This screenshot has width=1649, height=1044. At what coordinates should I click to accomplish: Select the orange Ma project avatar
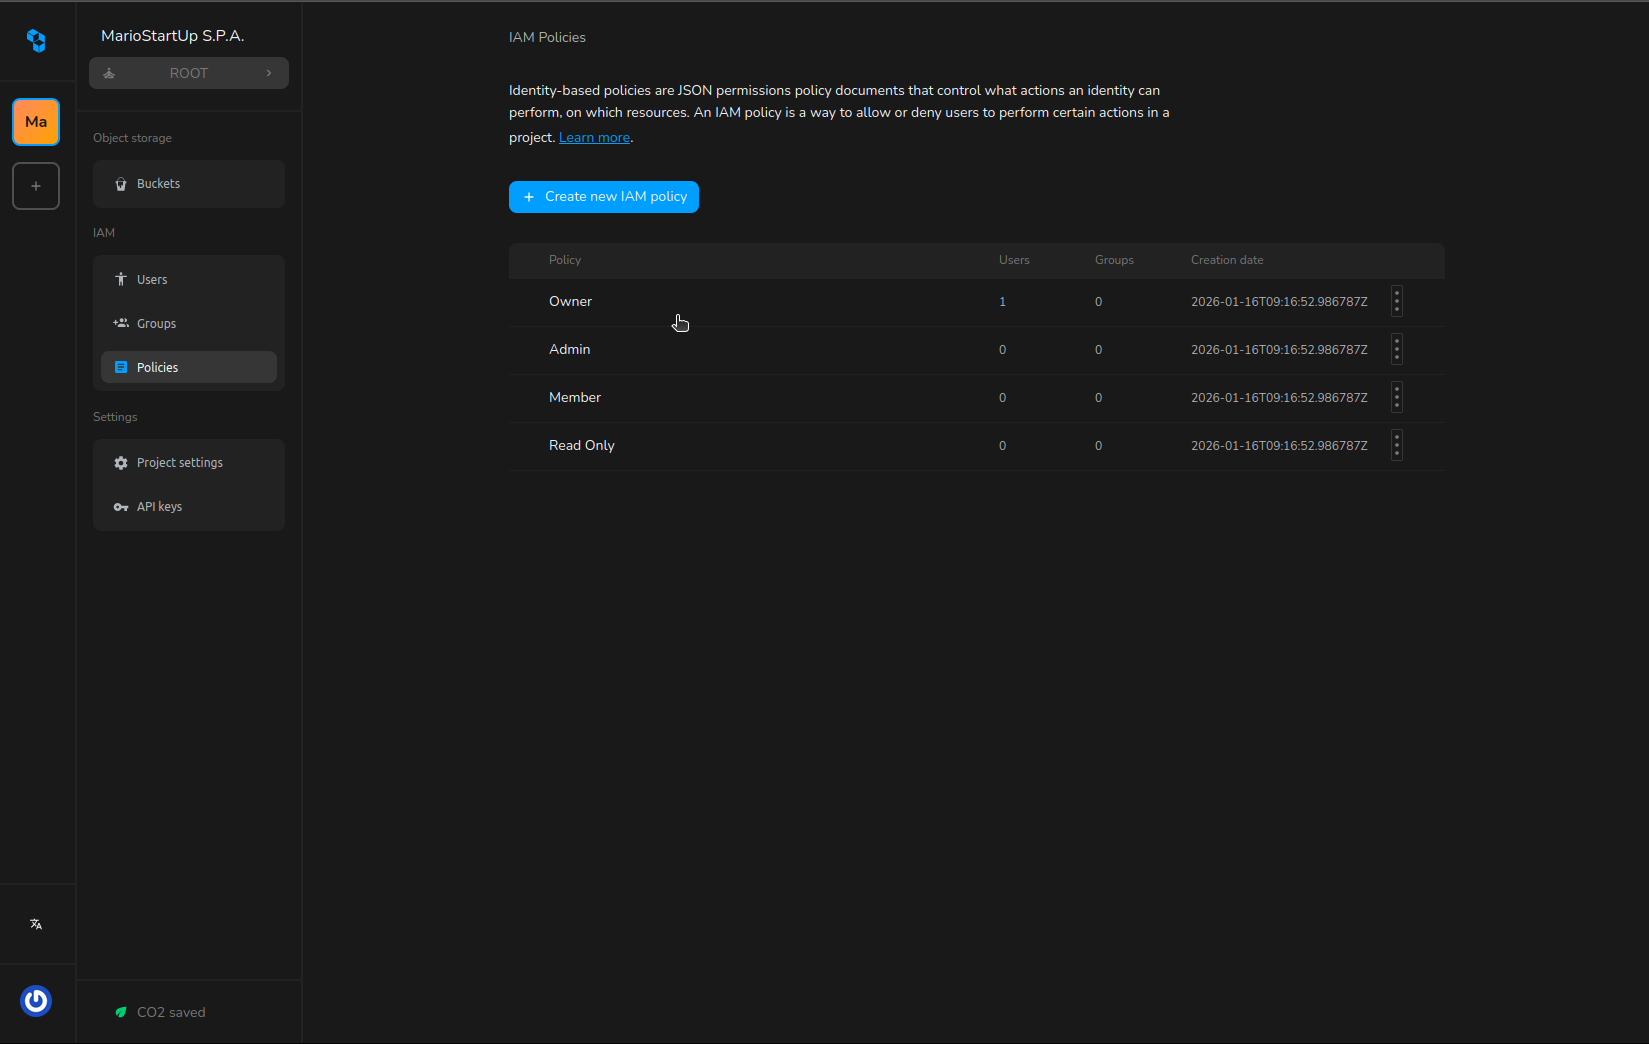36,122
